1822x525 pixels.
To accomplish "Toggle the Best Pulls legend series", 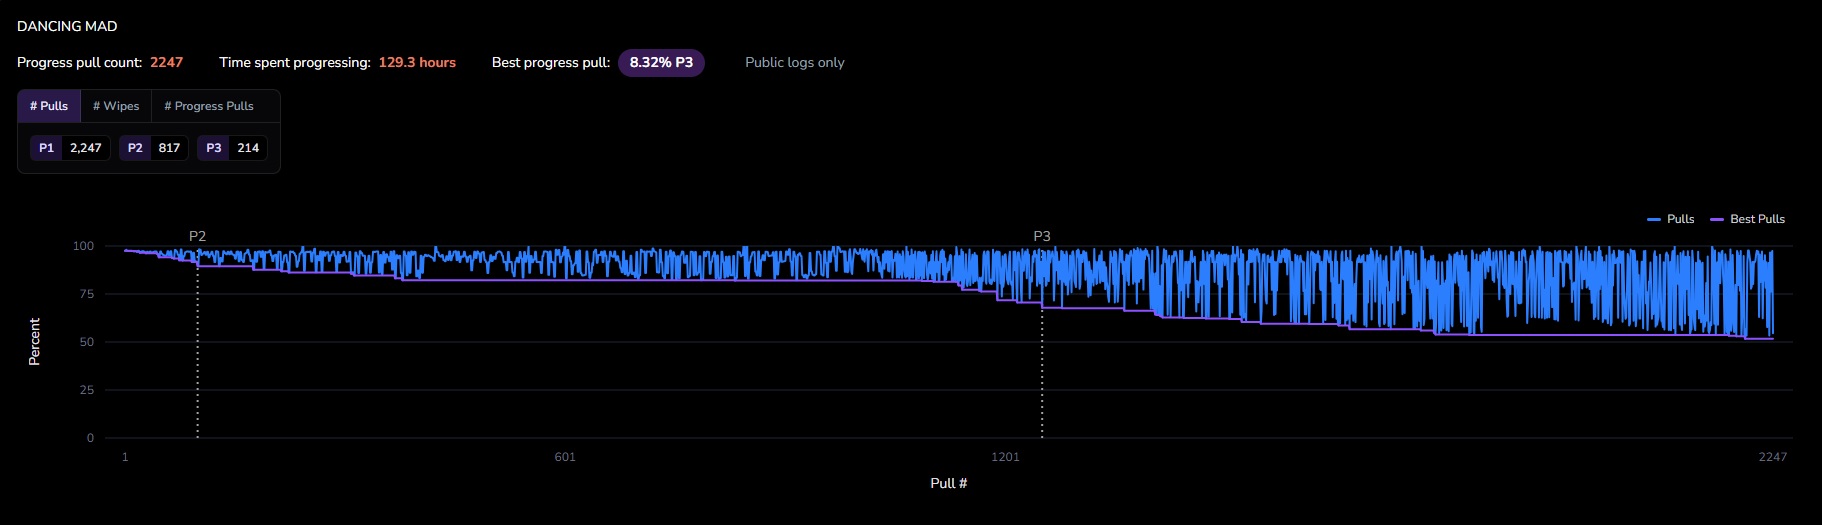I will 1748,219.
